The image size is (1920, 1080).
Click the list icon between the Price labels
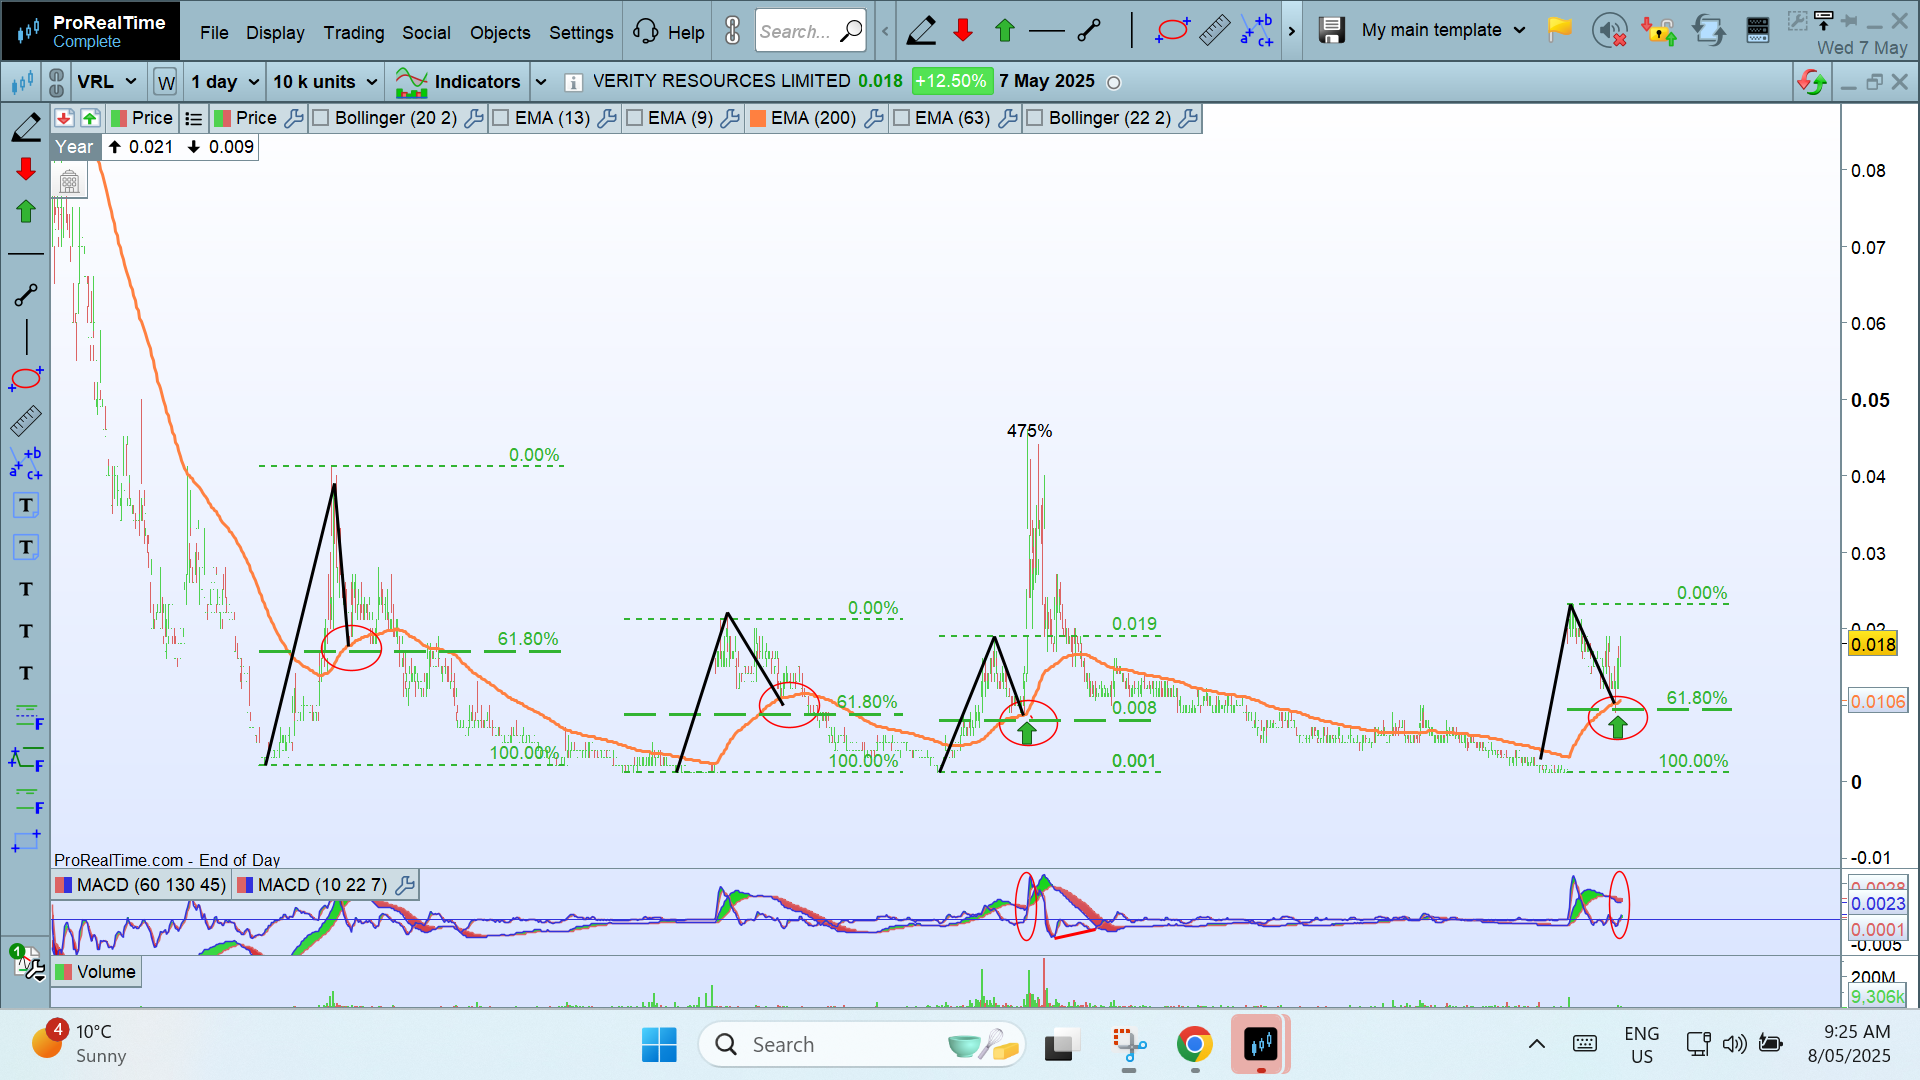[194, 119]
